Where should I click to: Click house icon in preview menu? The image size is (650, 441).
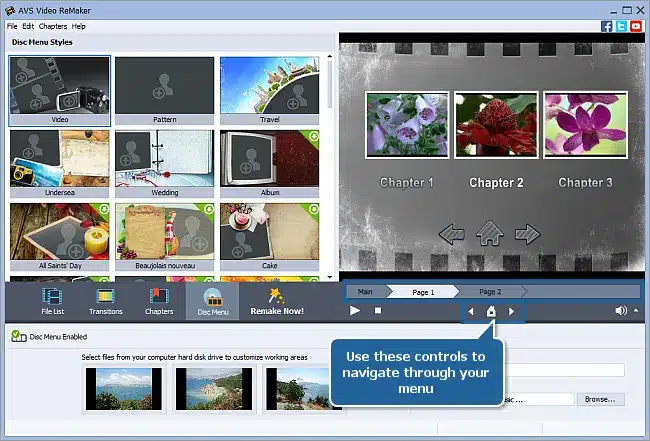pos(490,233)
